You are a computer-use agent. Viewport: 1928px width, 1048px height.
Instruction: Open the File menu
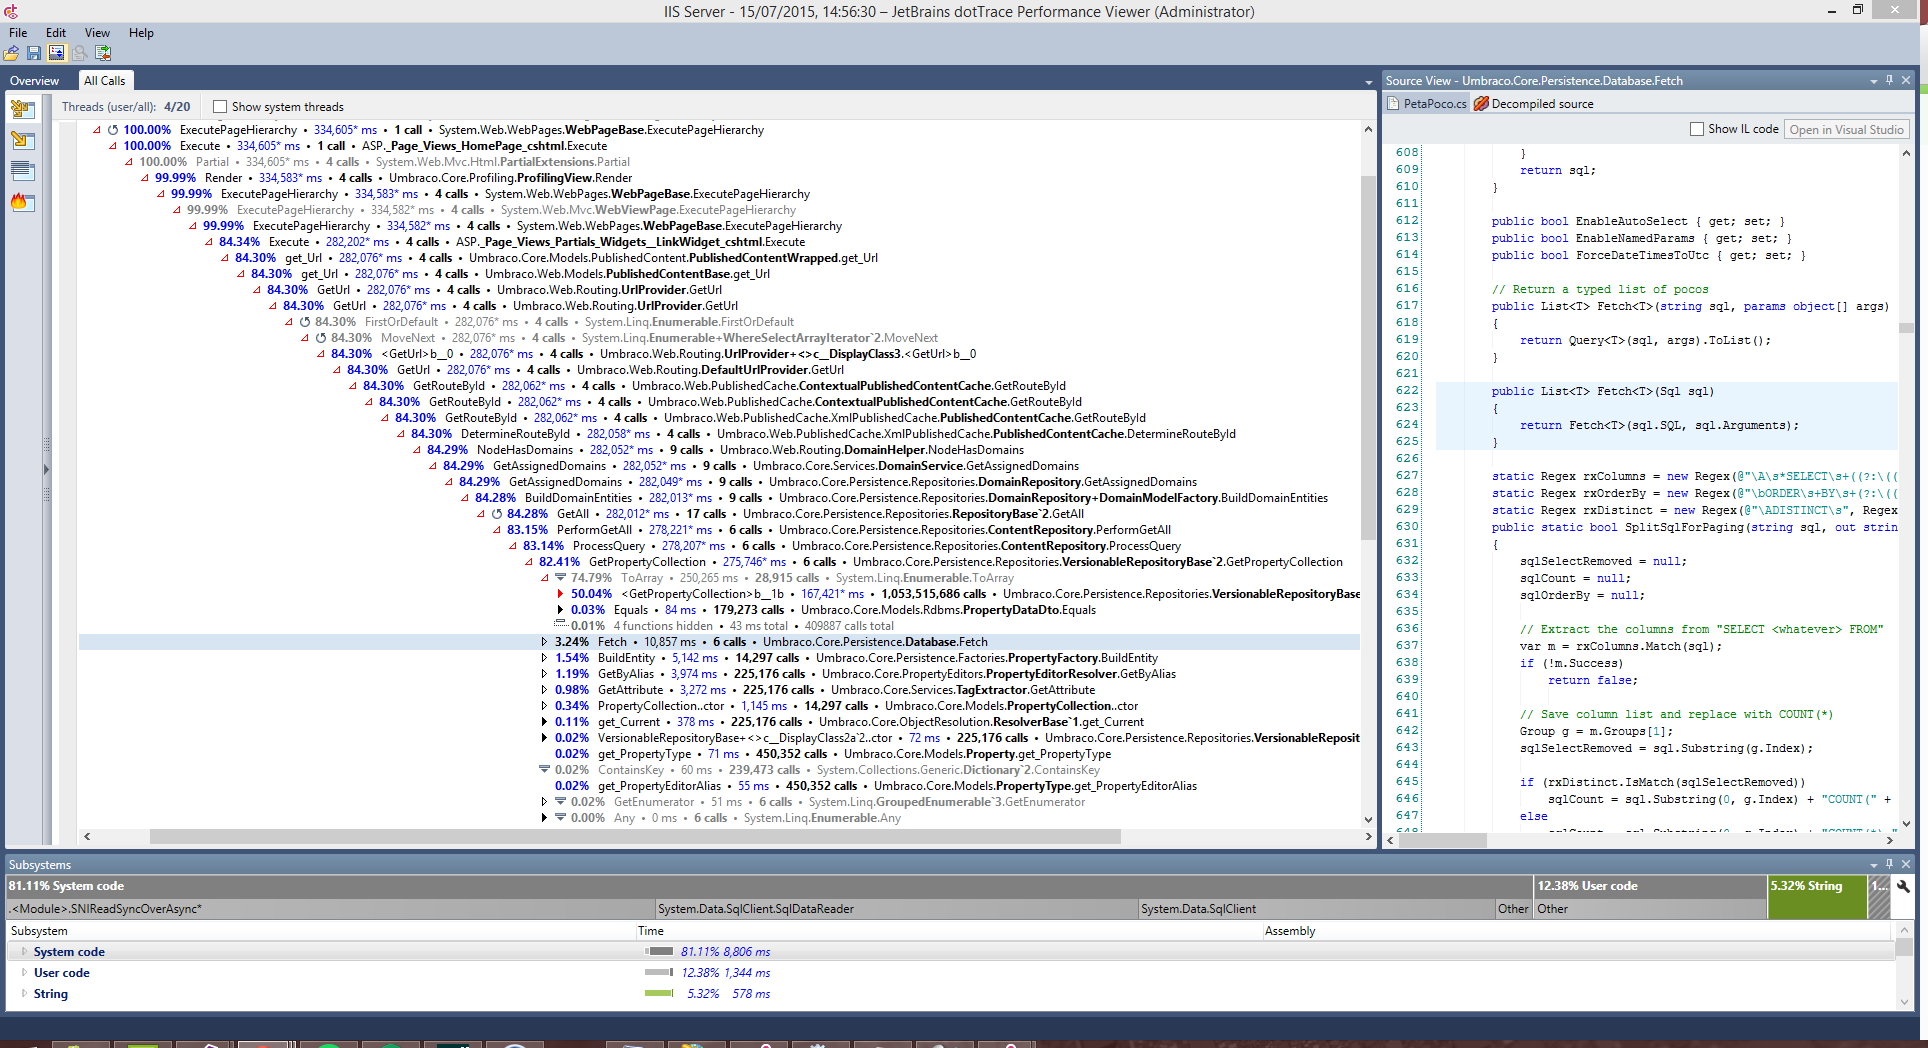18,33
